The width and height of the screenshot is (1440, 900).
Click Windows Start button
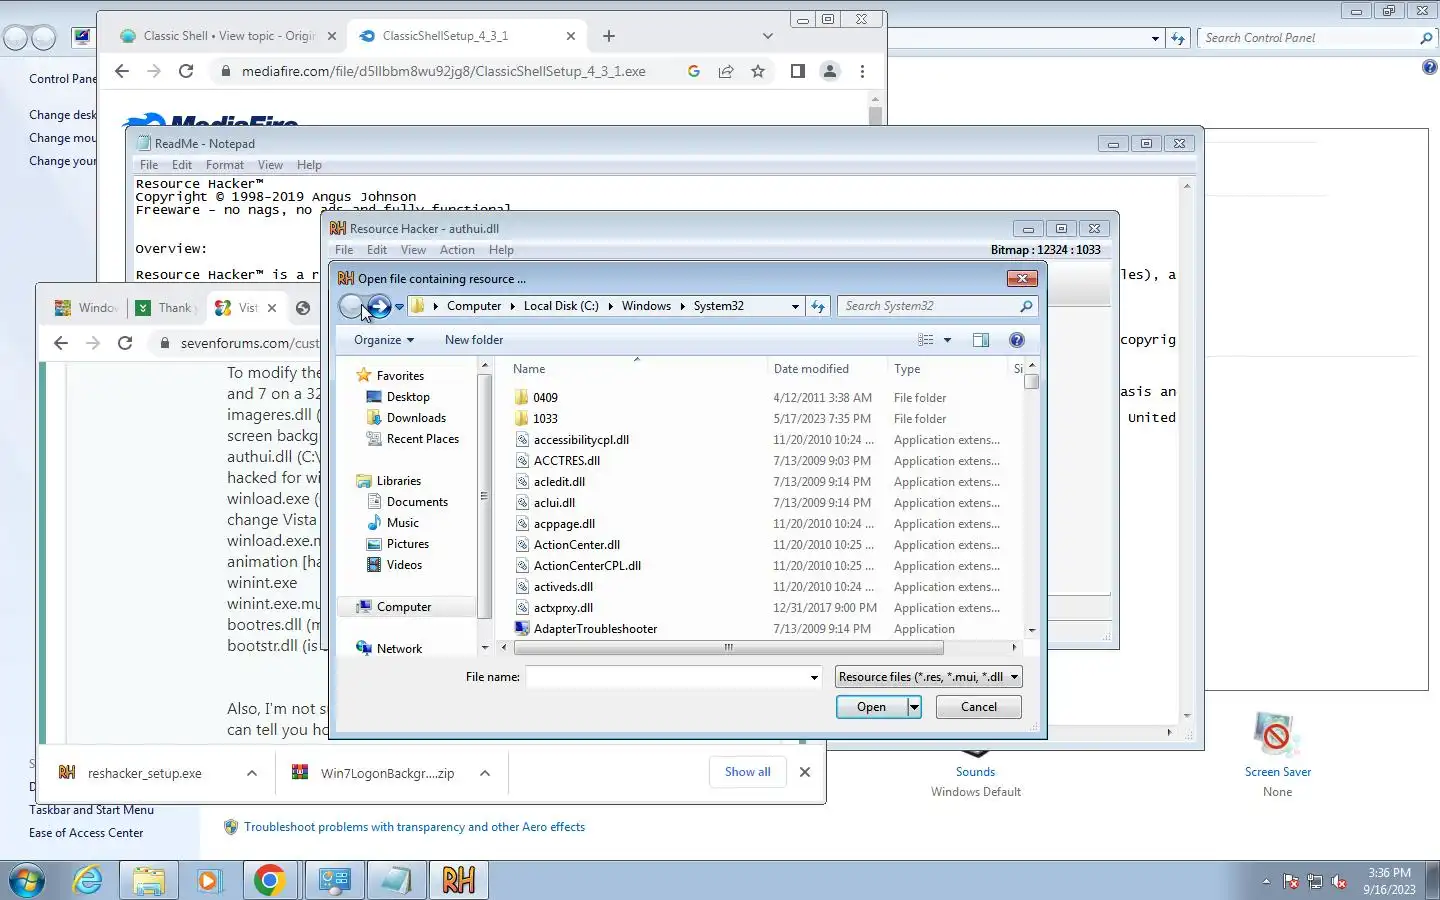(x=26, y=880)
